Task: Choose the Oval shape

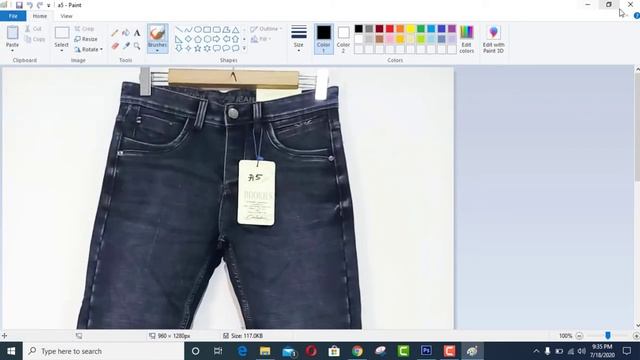Action: 198,29
